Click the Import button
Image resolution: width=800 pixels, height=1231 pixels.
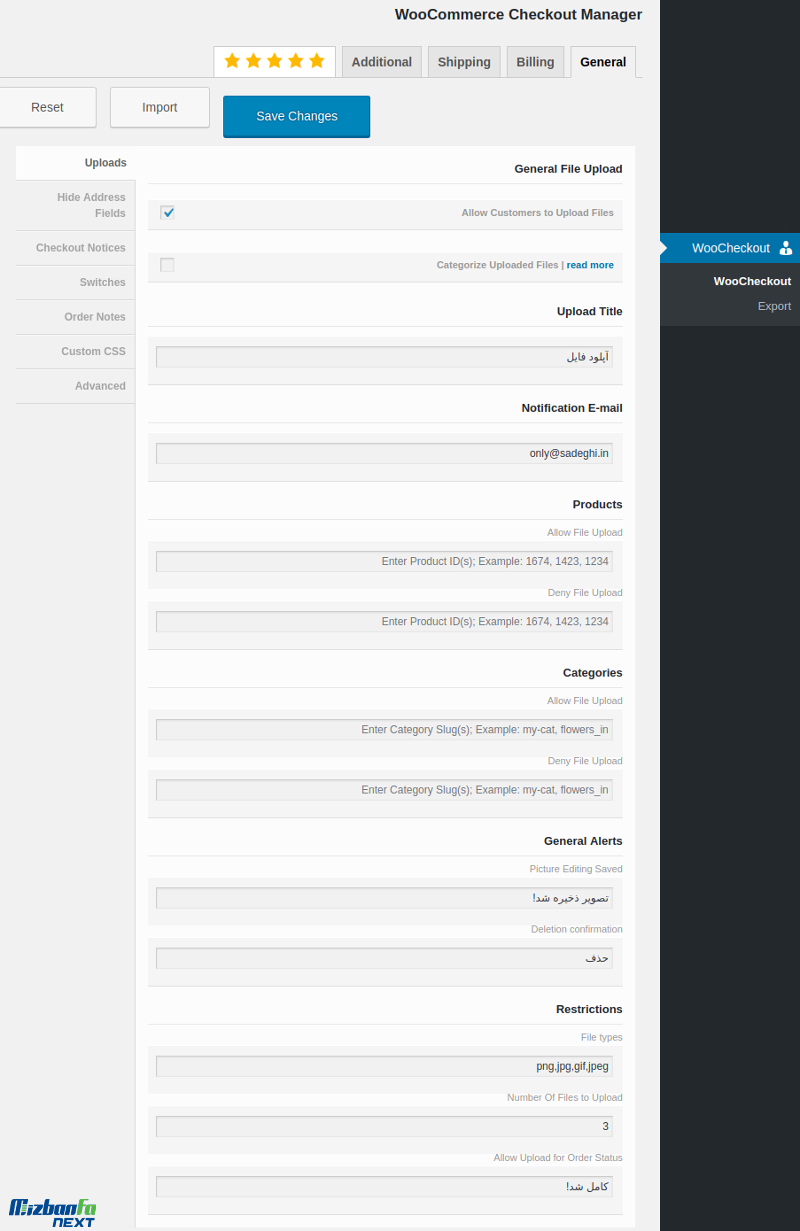pyautogui.click(x=160, y=107)
